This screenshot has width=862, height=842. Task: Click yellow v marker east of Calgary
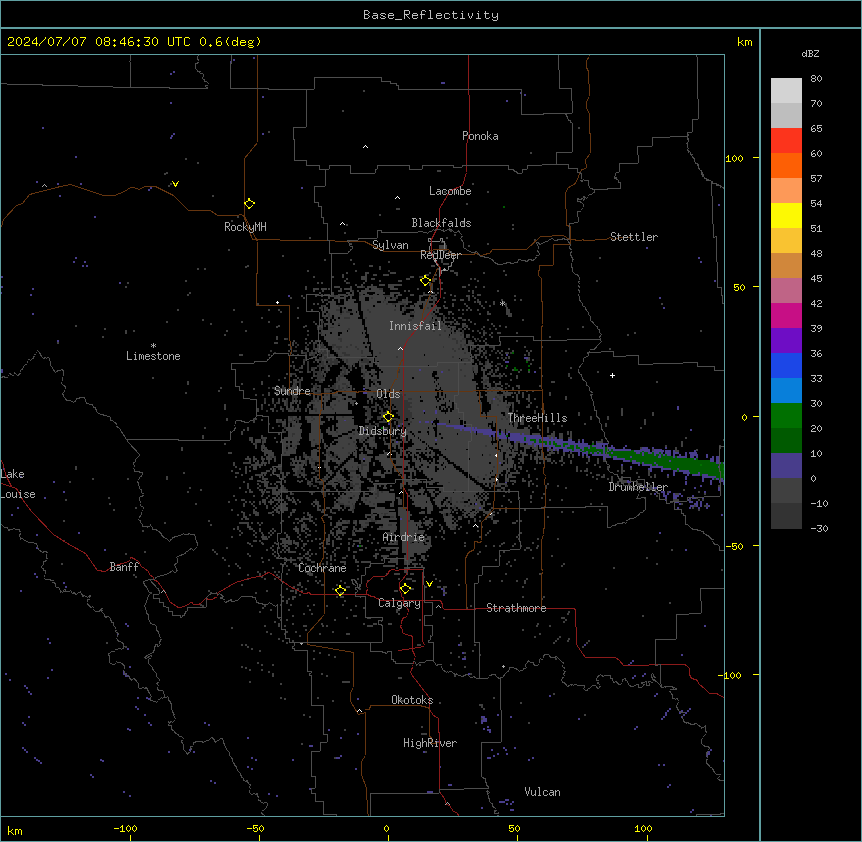tap(429, 584)
